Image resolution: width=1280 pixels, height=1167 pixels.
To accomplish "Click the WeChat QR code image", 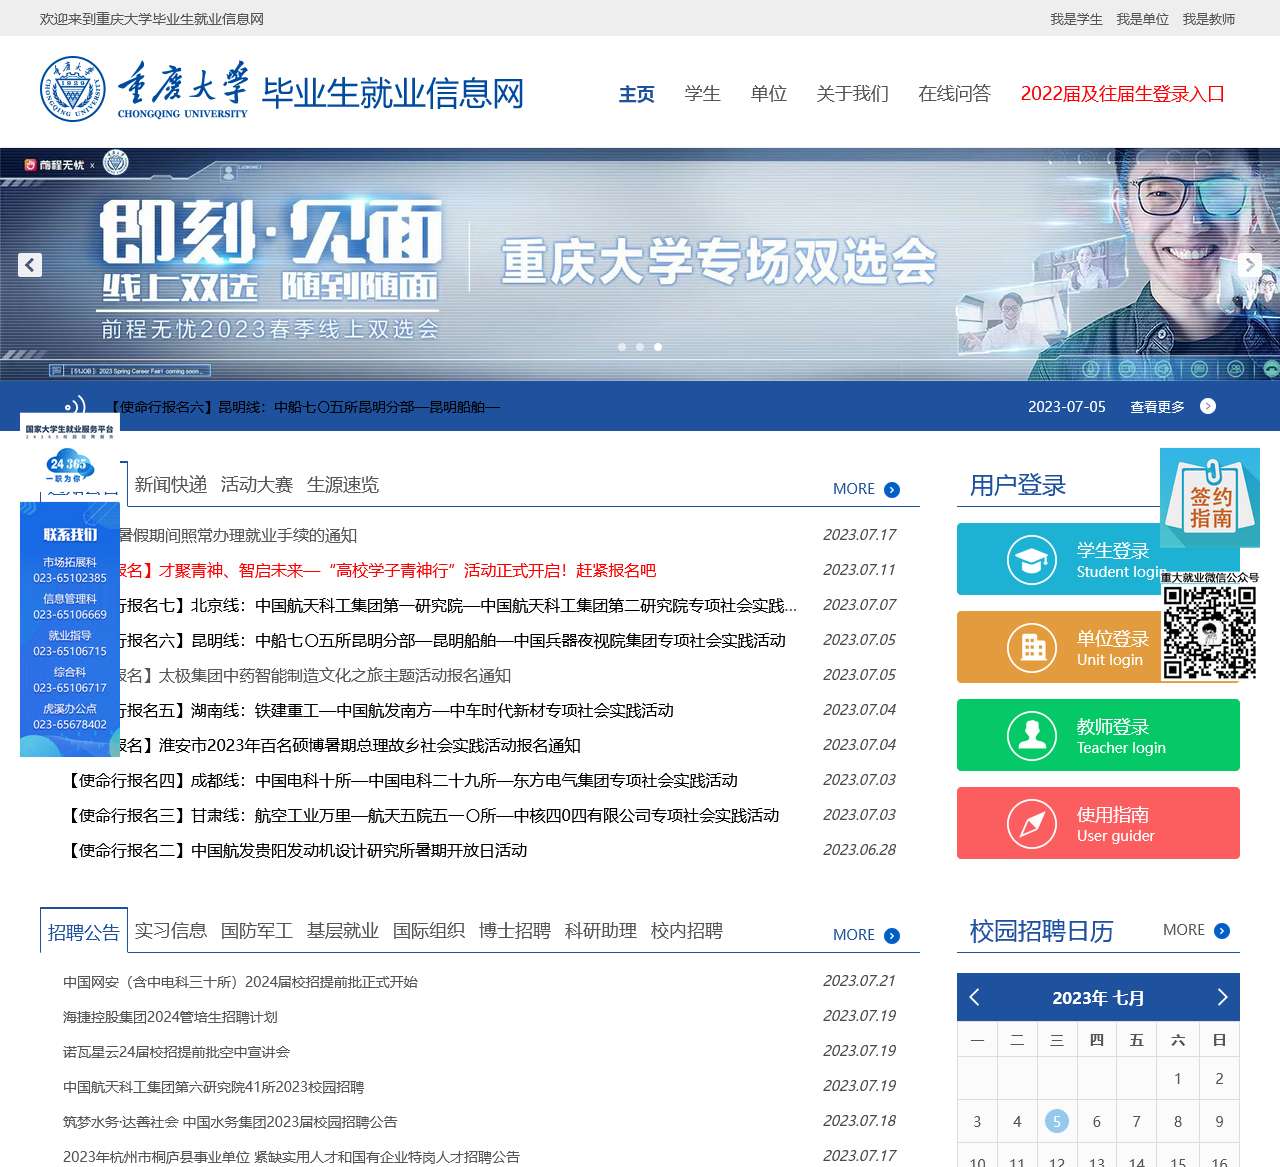I will point(1209,632).
